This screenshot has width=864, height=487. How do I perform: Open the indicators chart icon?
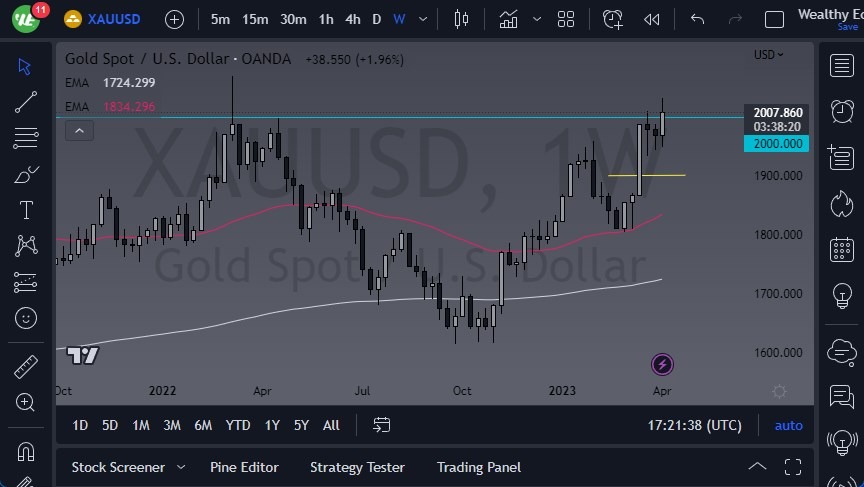click(x=508, y=19)
